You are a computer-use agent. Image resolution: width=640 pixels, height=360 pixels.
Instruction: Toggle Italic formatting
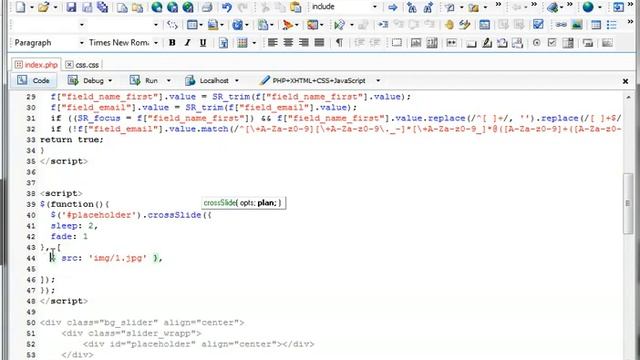tap(187, 42)
